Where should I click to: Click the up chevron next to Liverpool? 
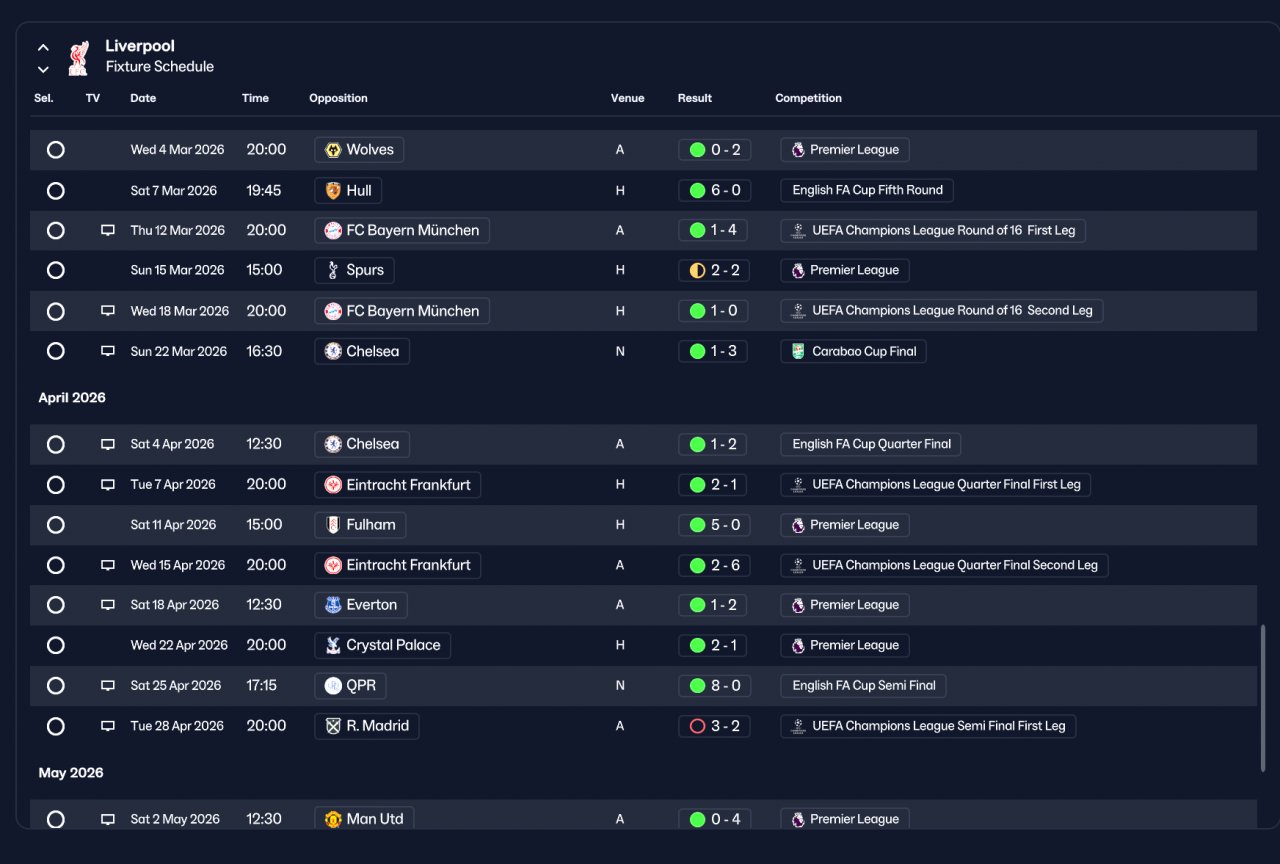(x=43, y=47)
